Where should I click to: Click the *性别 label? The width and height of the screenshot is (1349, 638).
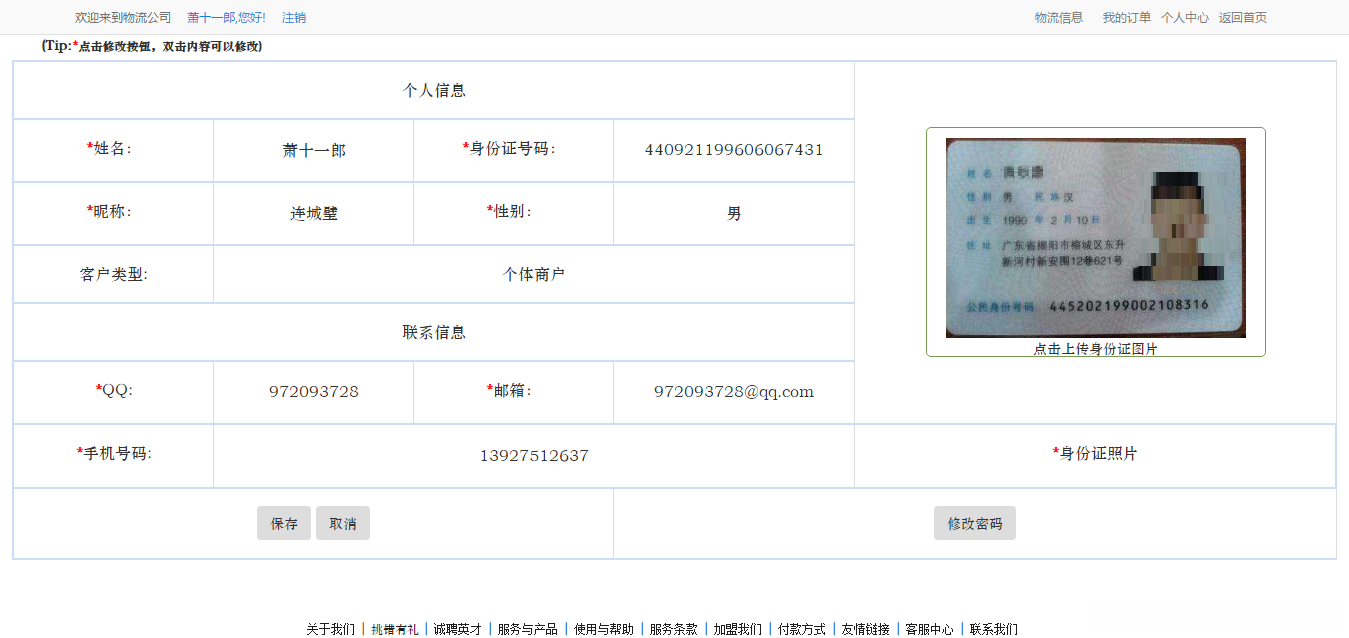(x=509, y=211)
